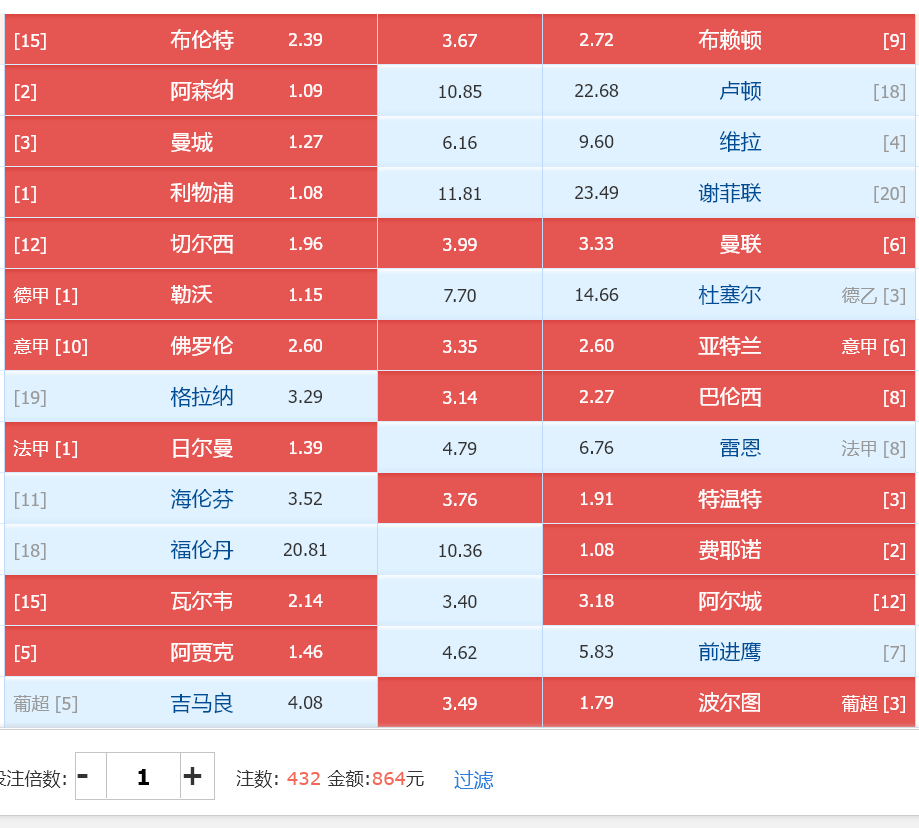Toggle 曼城 home win odds 1.27
Screen dimensions: 919x828
click(x=190, y=141)
